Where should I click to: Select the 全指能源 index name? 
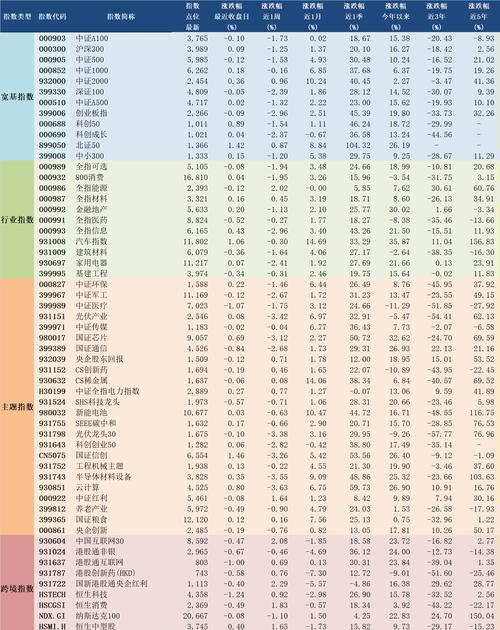[x=92, y=188]
